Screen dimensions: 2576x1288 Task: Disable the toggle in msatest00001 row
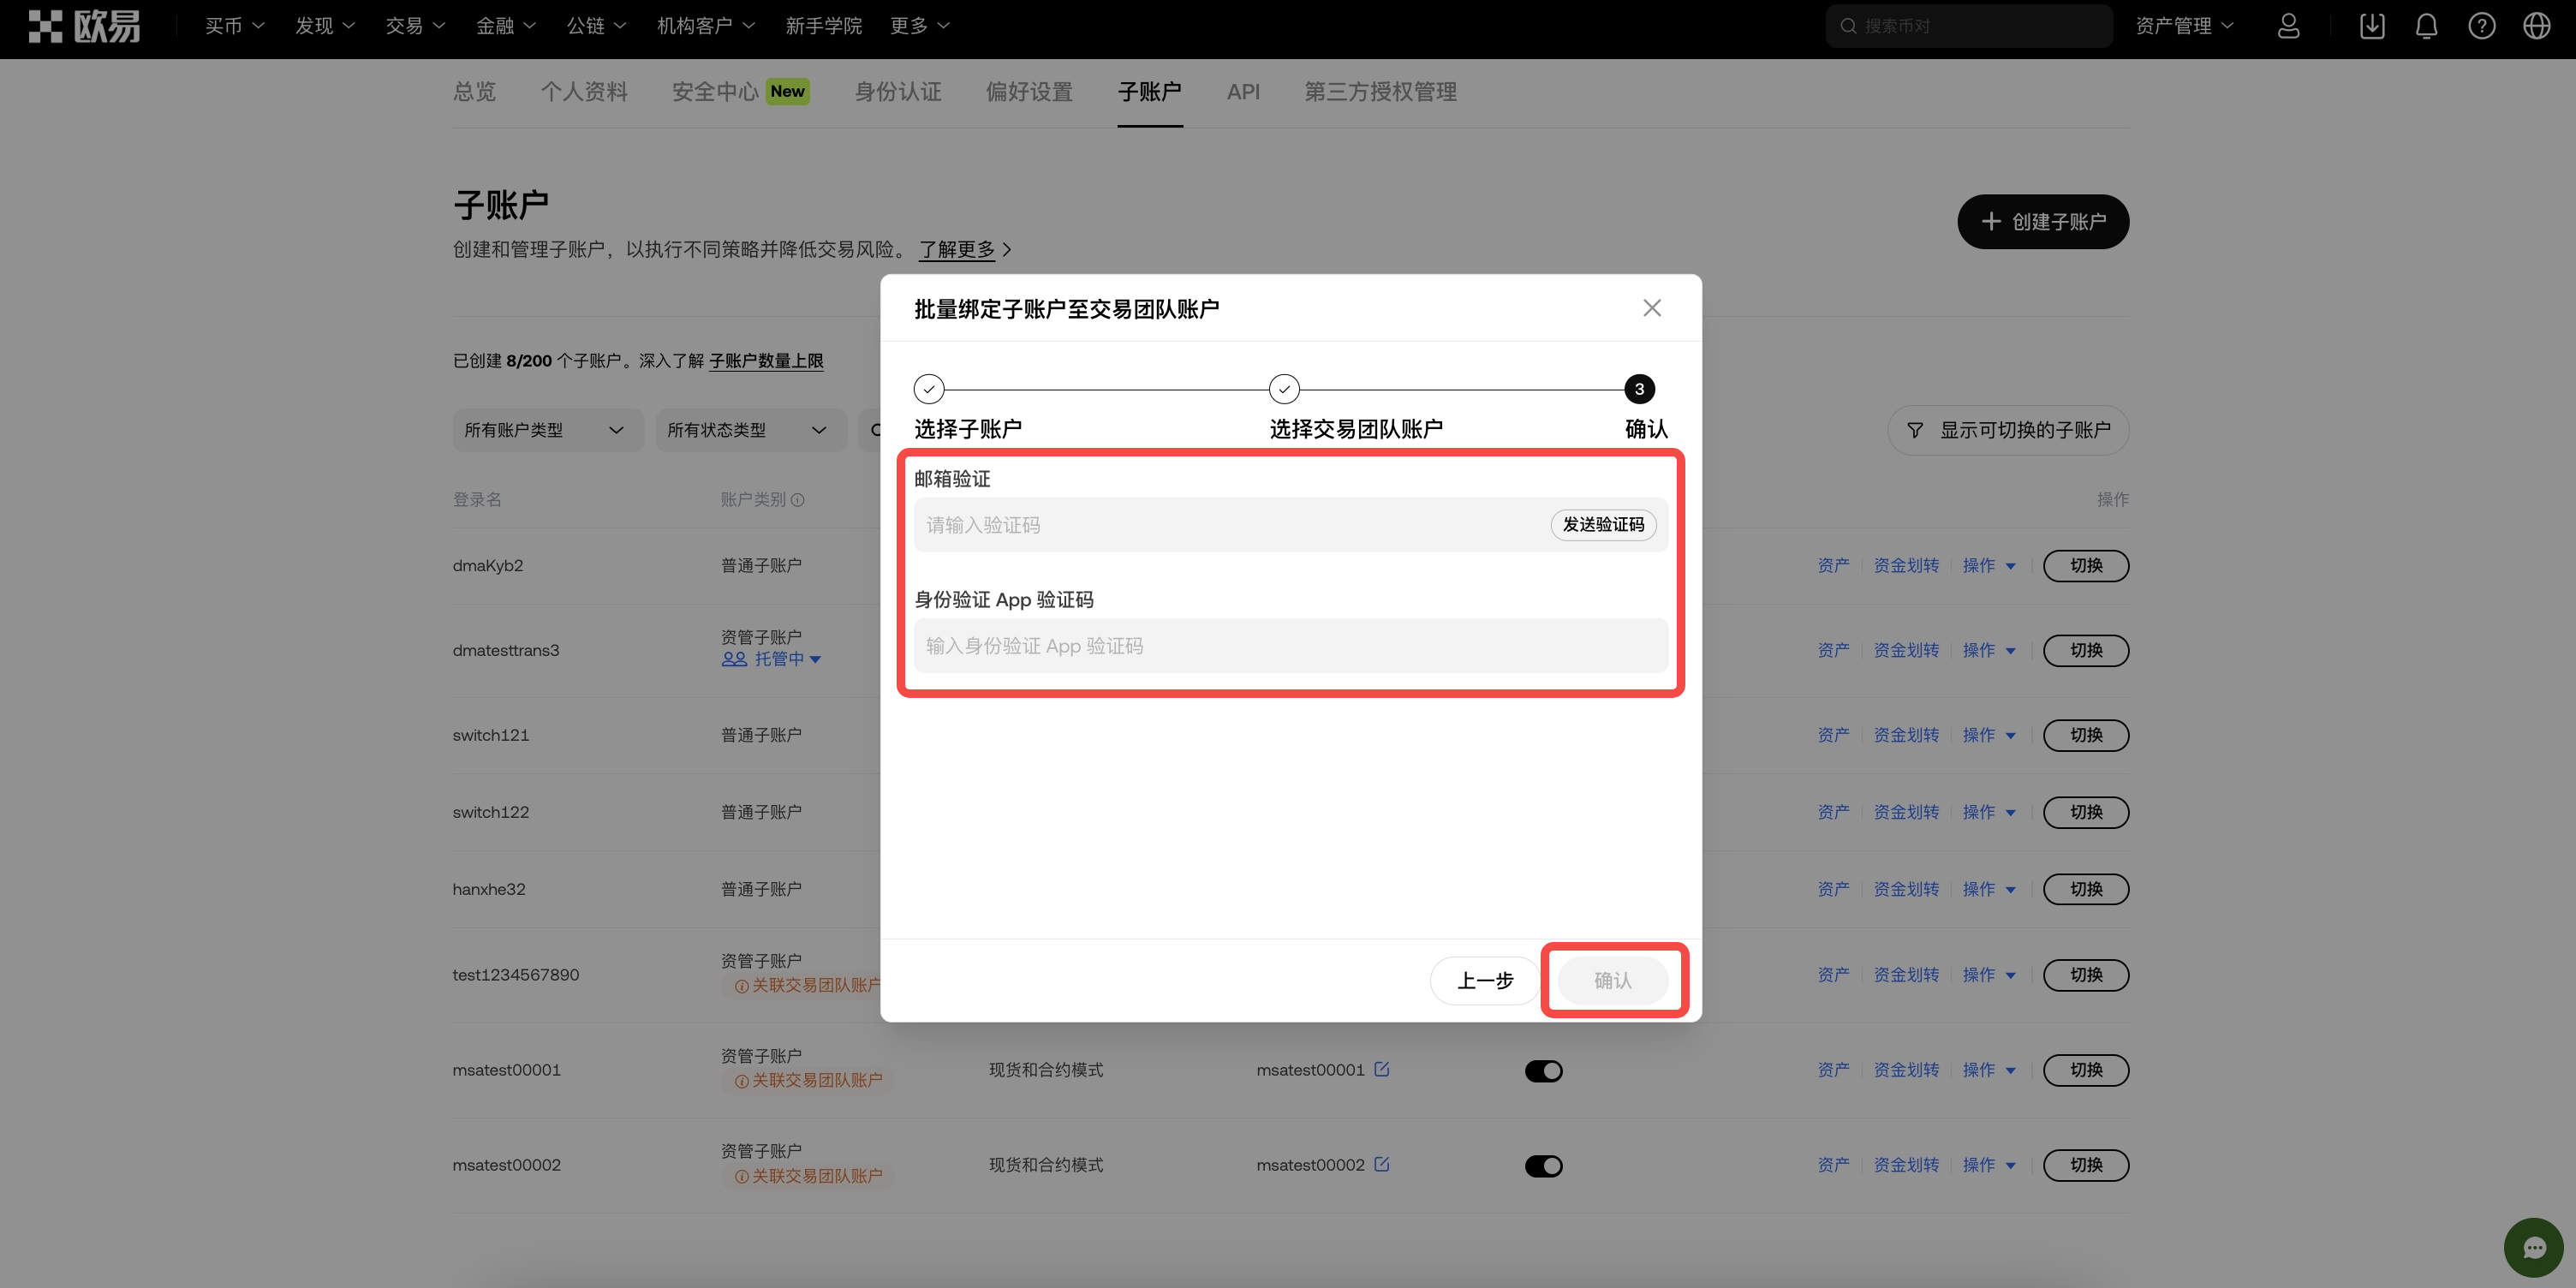click(x=1543, y=1070)
